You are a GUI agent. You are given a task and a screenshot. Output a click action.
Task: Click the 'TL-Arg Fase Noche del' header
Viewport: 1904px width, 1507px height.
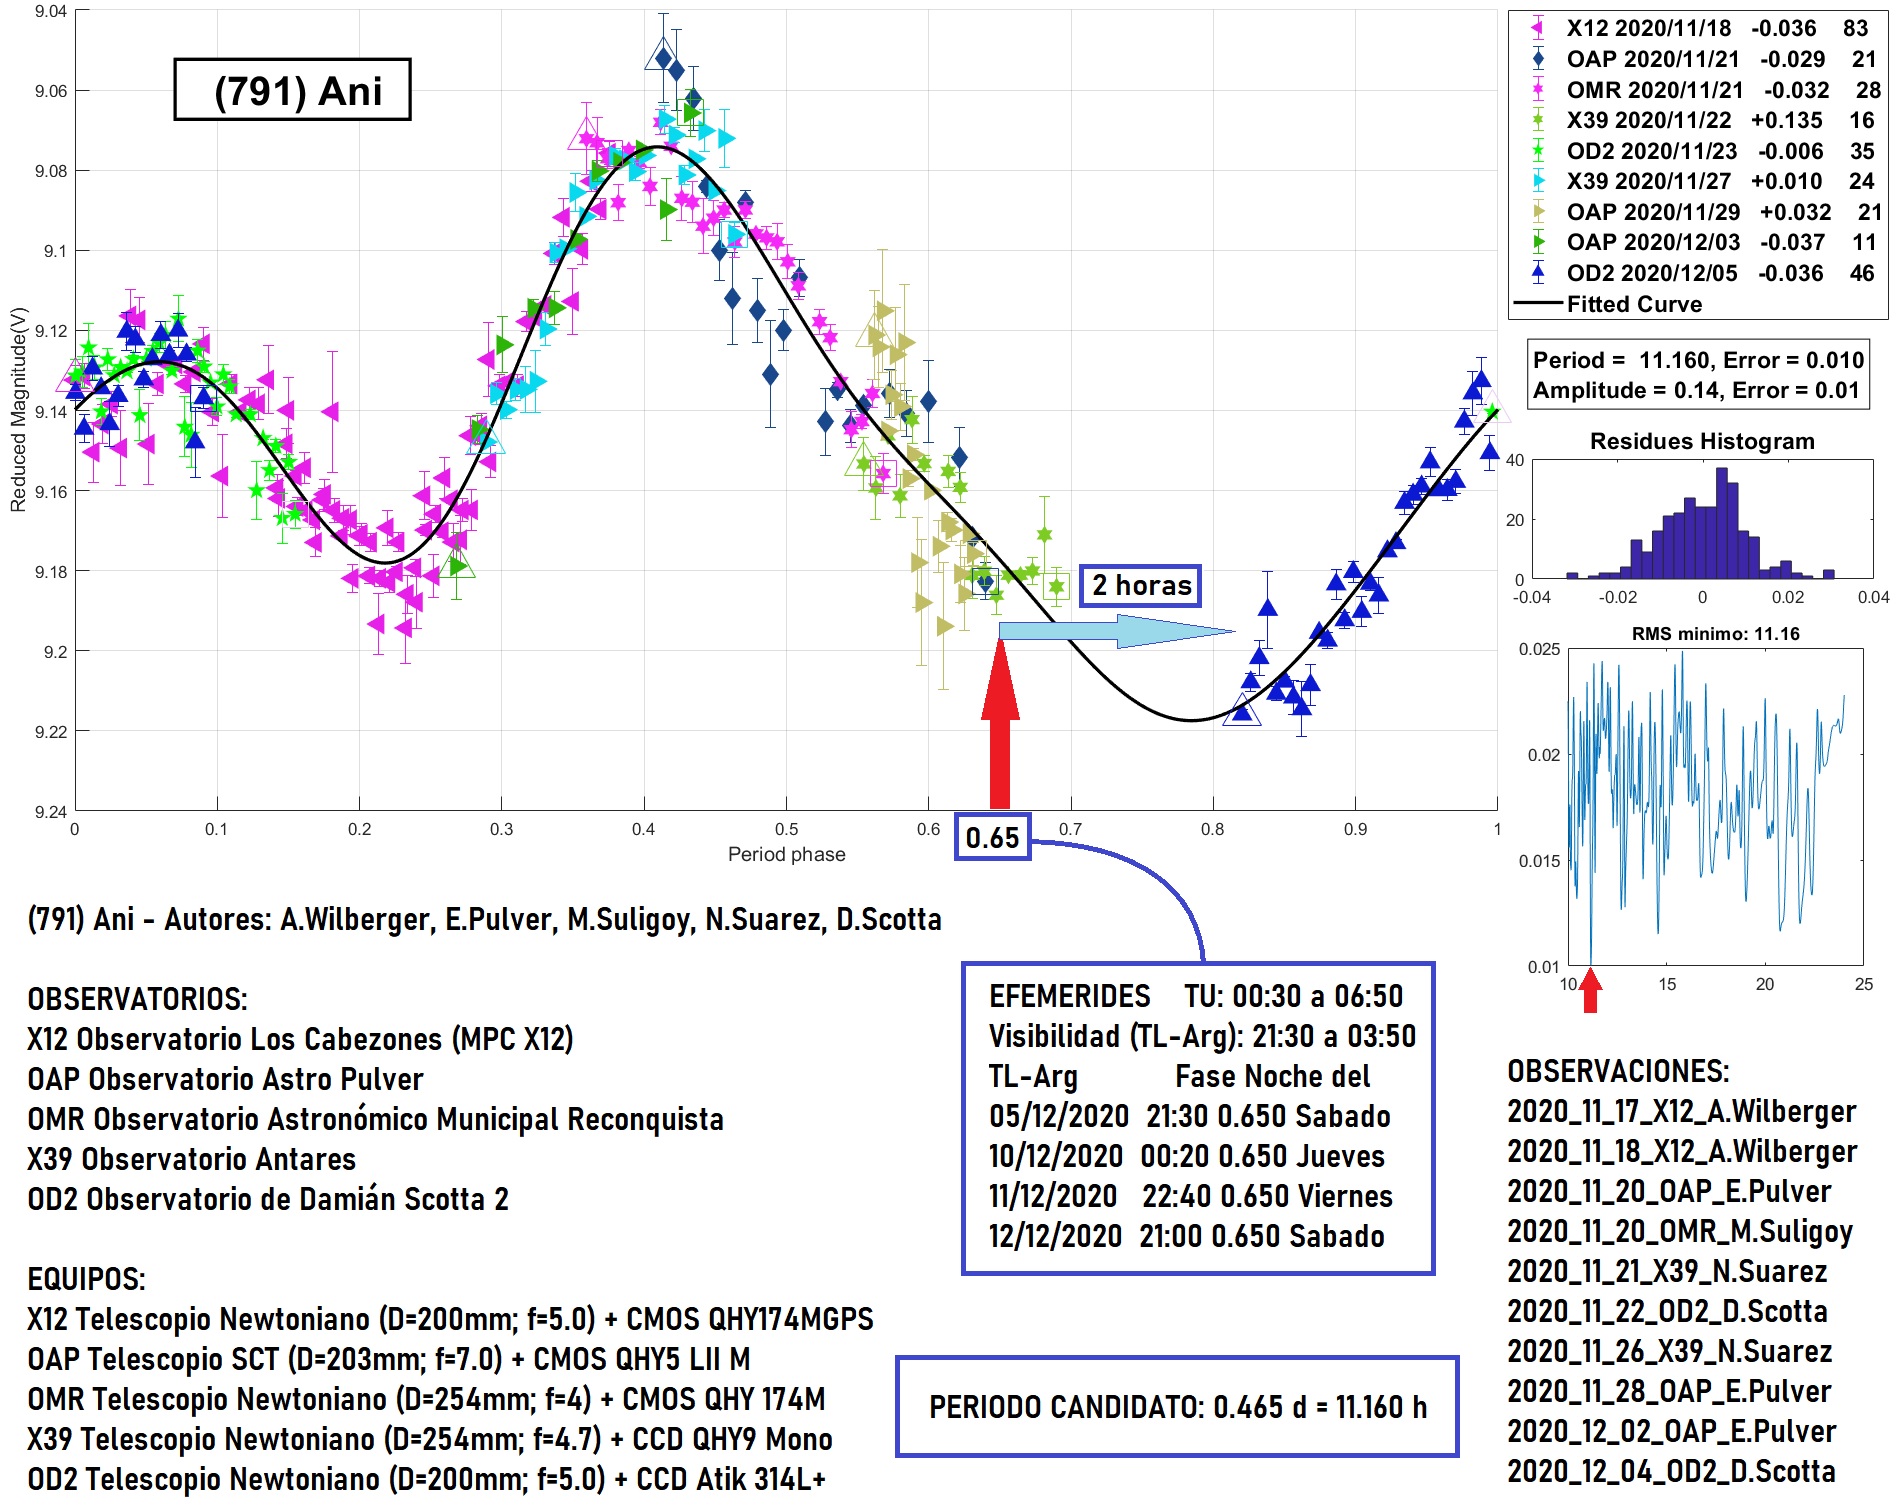[1179, 1076]
